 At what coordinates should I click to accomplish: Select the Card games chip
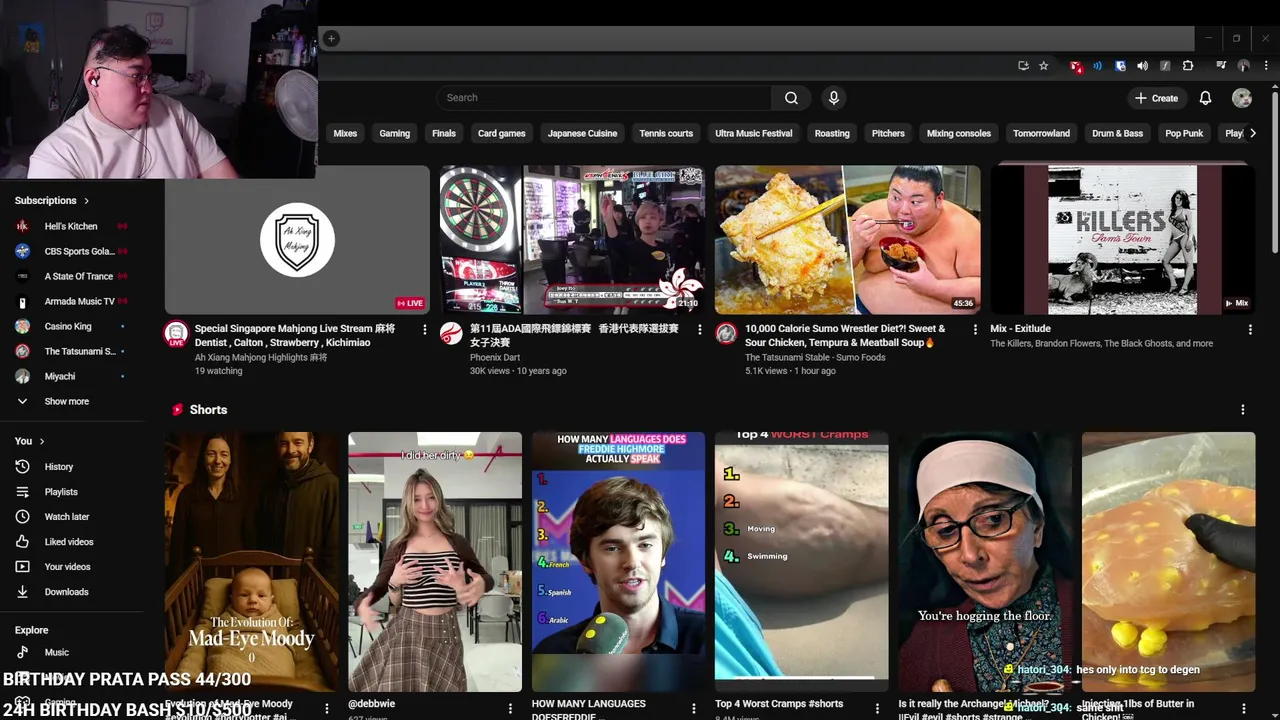pyautogui.click(x=501, y=133)
